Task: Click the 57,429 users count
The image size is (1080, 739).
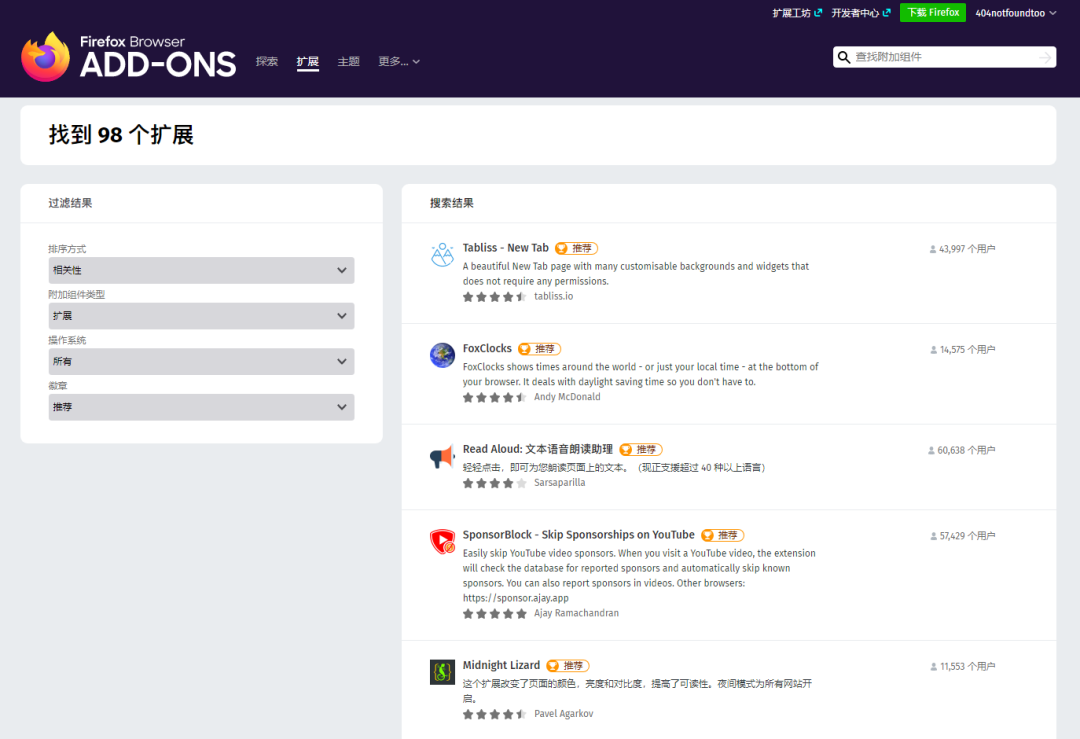Action: point(963,536)
